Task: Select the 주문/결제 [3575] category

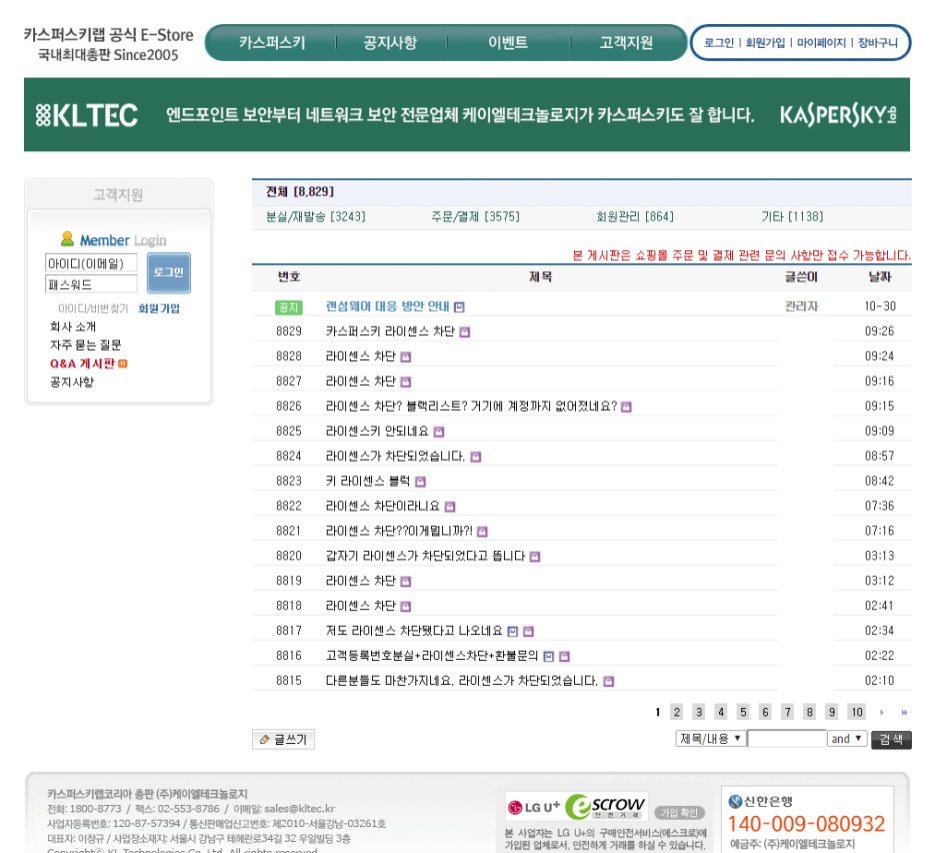Action: [475, 216]
